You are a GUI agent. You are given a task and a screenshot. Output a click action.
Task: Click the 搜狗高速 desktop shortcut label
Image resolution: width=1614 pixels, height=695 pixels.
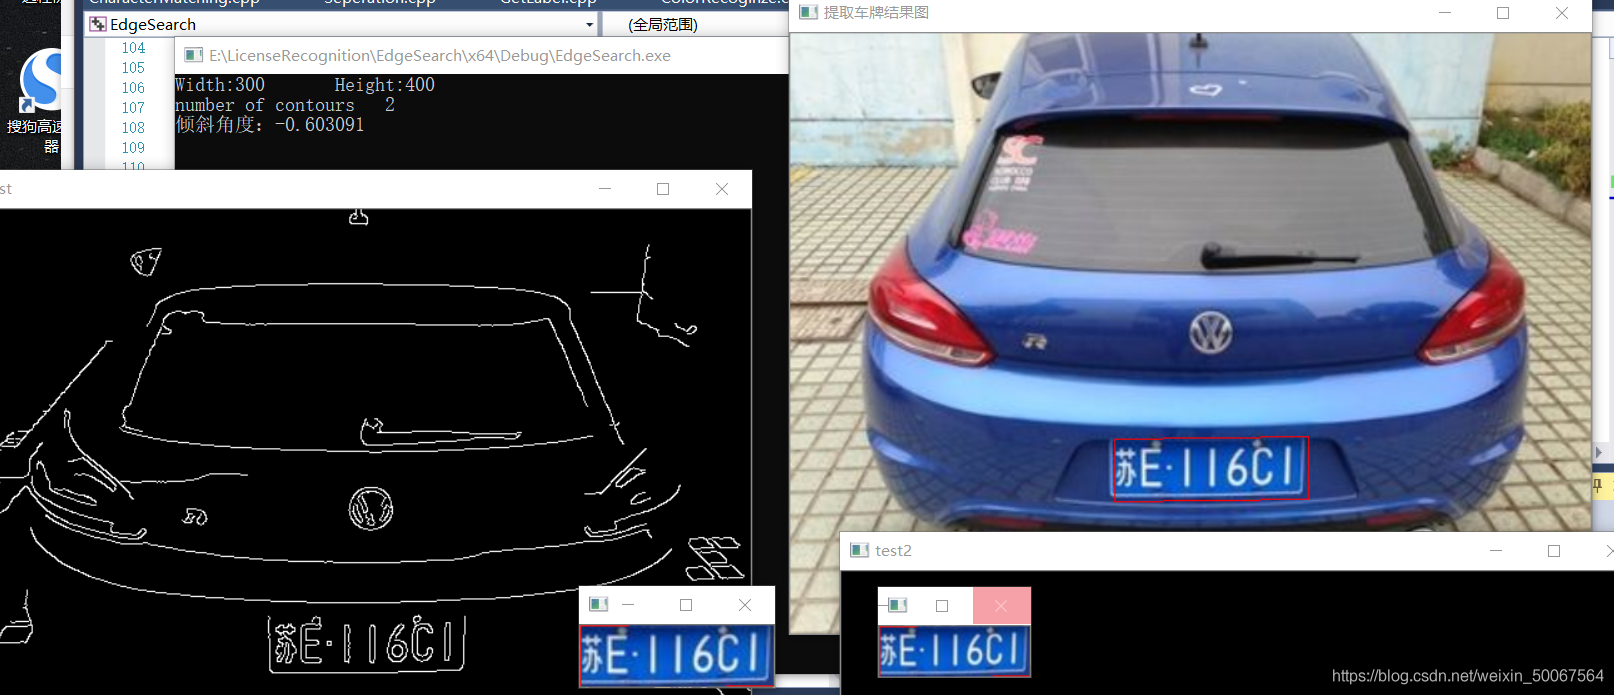point(34,136)
